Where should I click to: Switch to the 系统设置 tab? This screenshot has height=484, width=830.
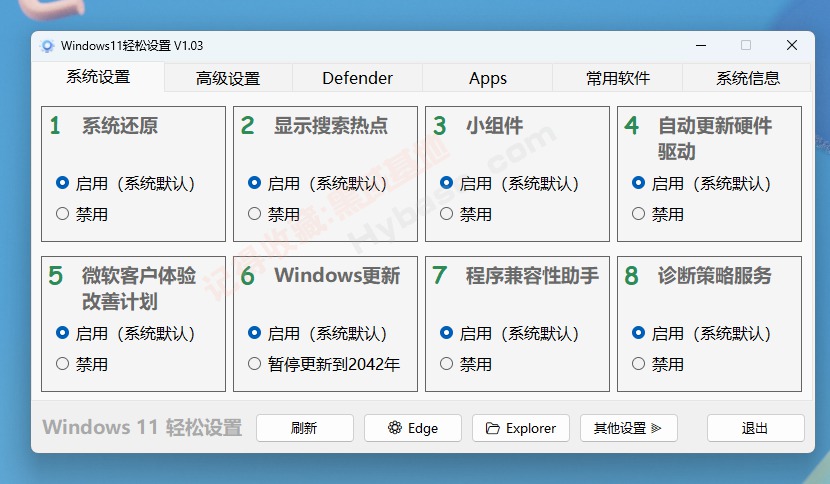[98, 77]
